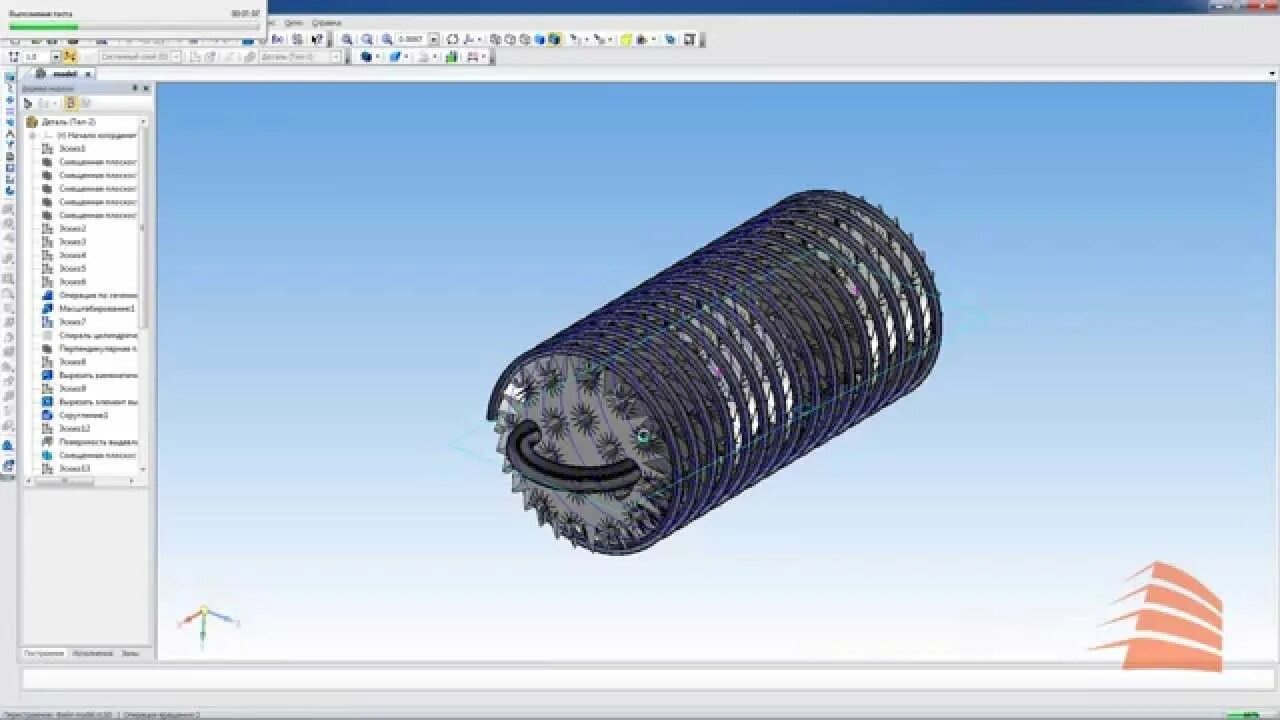The width and height of the screenshot is (1280, 720).
Task: Open the system layer combo box
Action: (140, 57)
